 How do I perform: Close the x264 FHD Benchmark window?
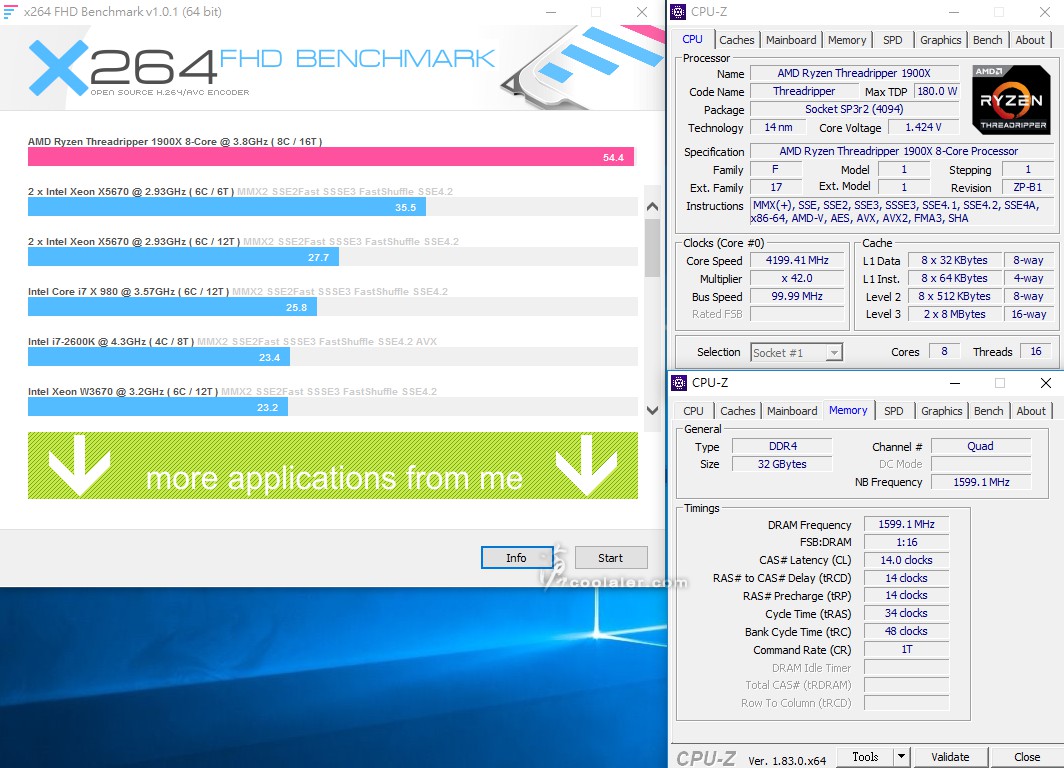coord(641,12)
